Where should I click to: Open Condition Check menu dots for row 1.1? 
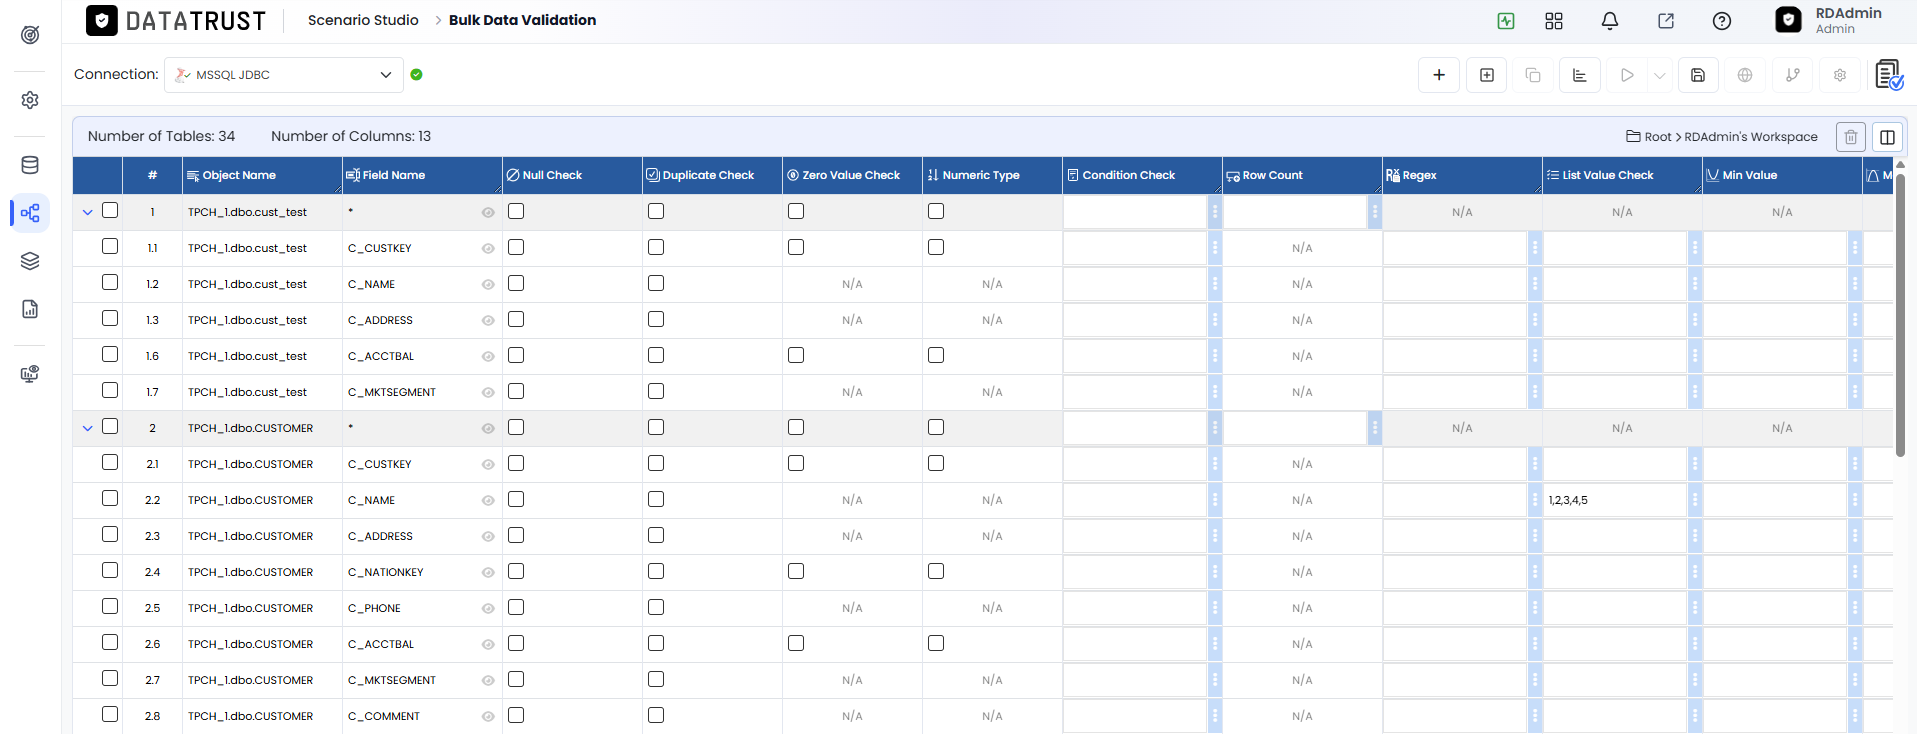pyautogui.click(x=1215, y=248)
